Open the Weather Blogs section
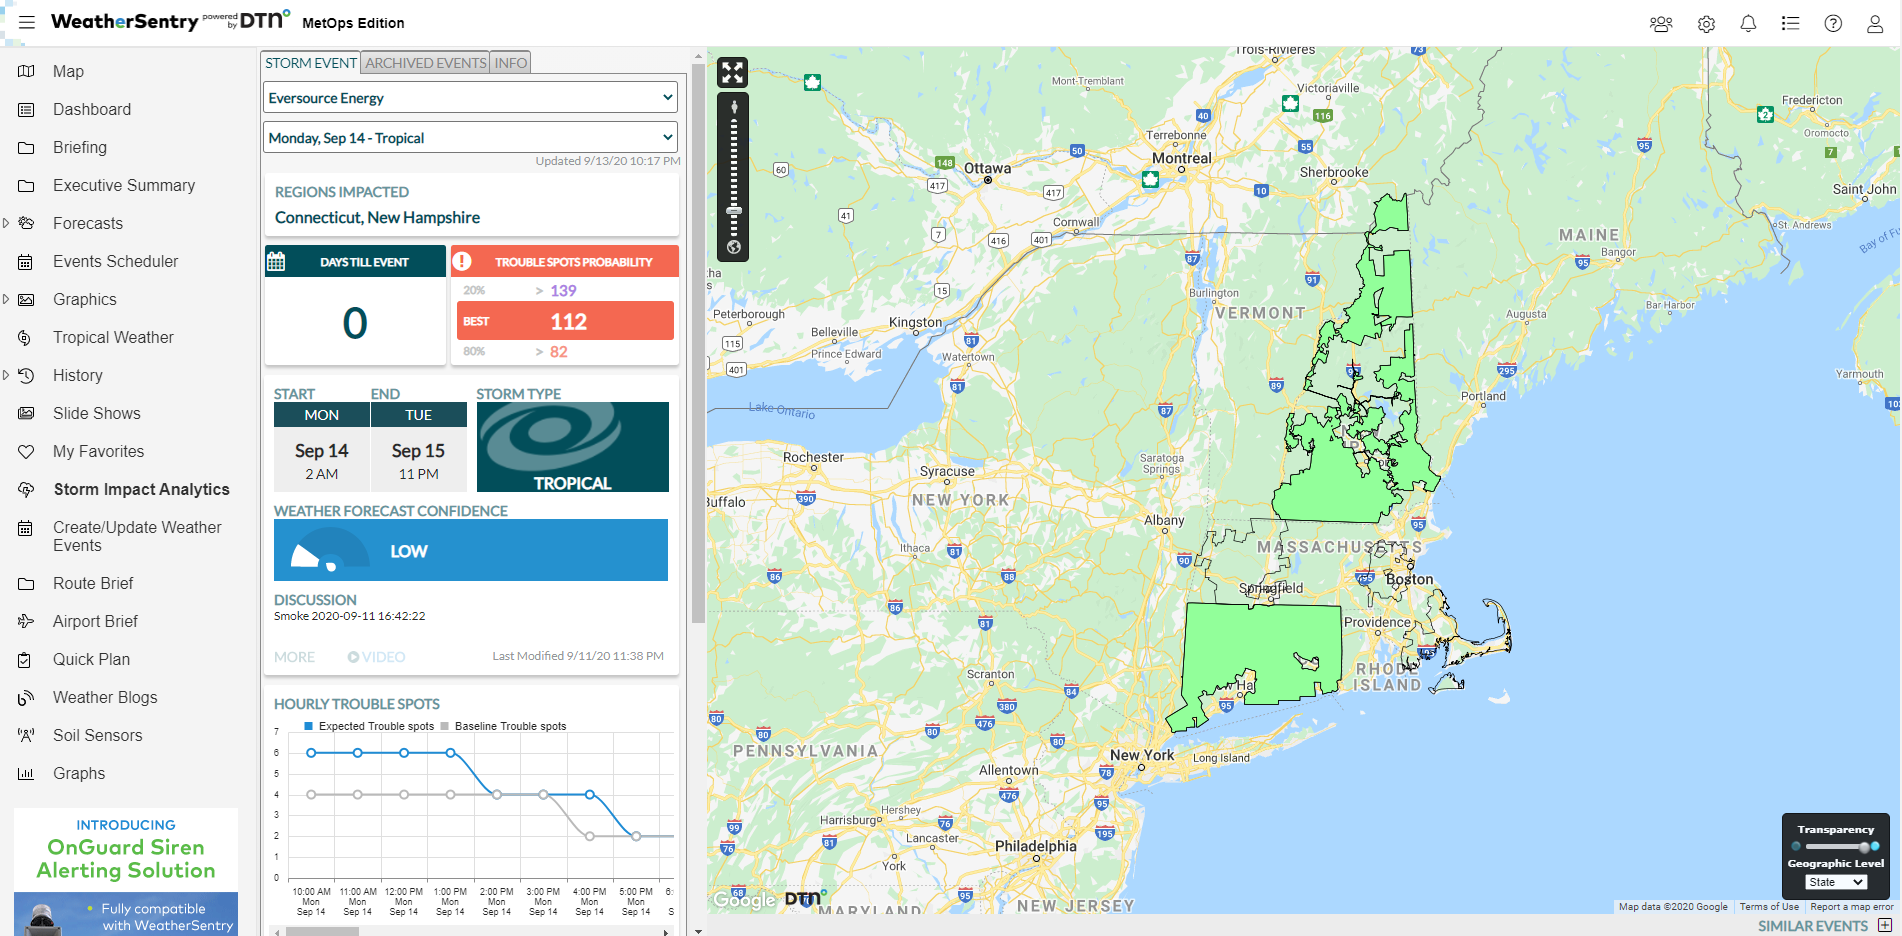 (104, 697)
